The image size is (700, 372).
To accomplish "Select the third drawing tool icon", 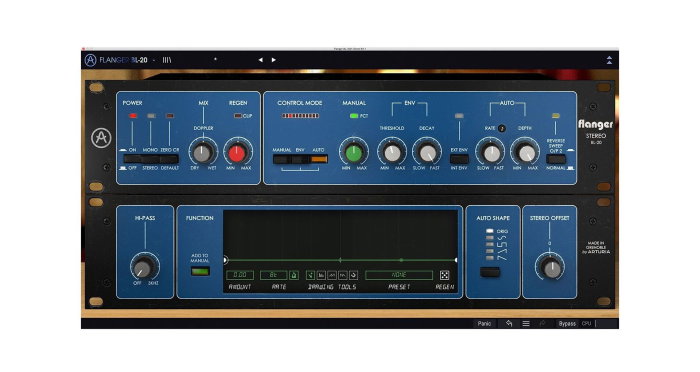I will (x=332, y=275).
